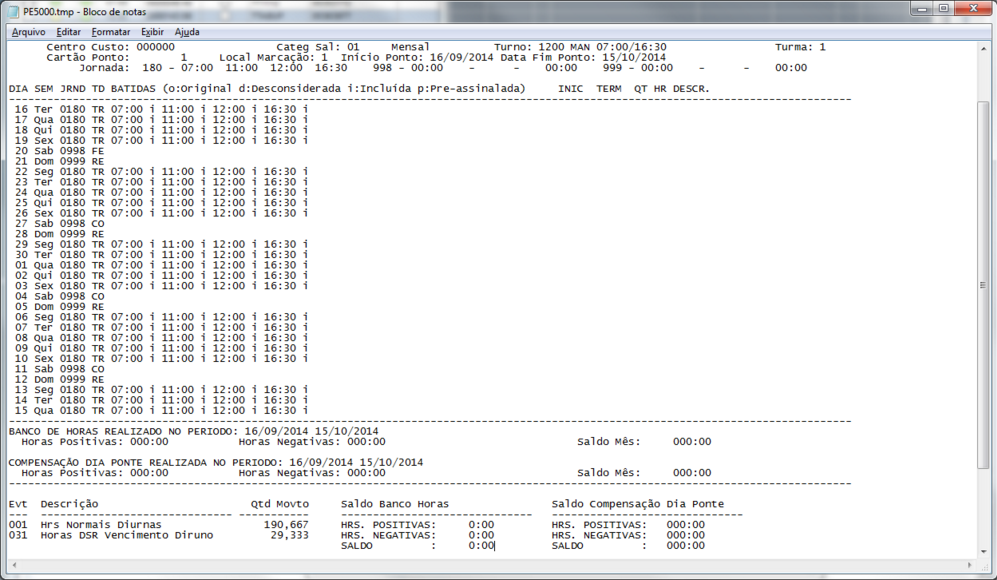The width and height of the screenshot is (997, 580).
Task: Click the vertical scrollbar thumb
Action: (x=984, y=286)
